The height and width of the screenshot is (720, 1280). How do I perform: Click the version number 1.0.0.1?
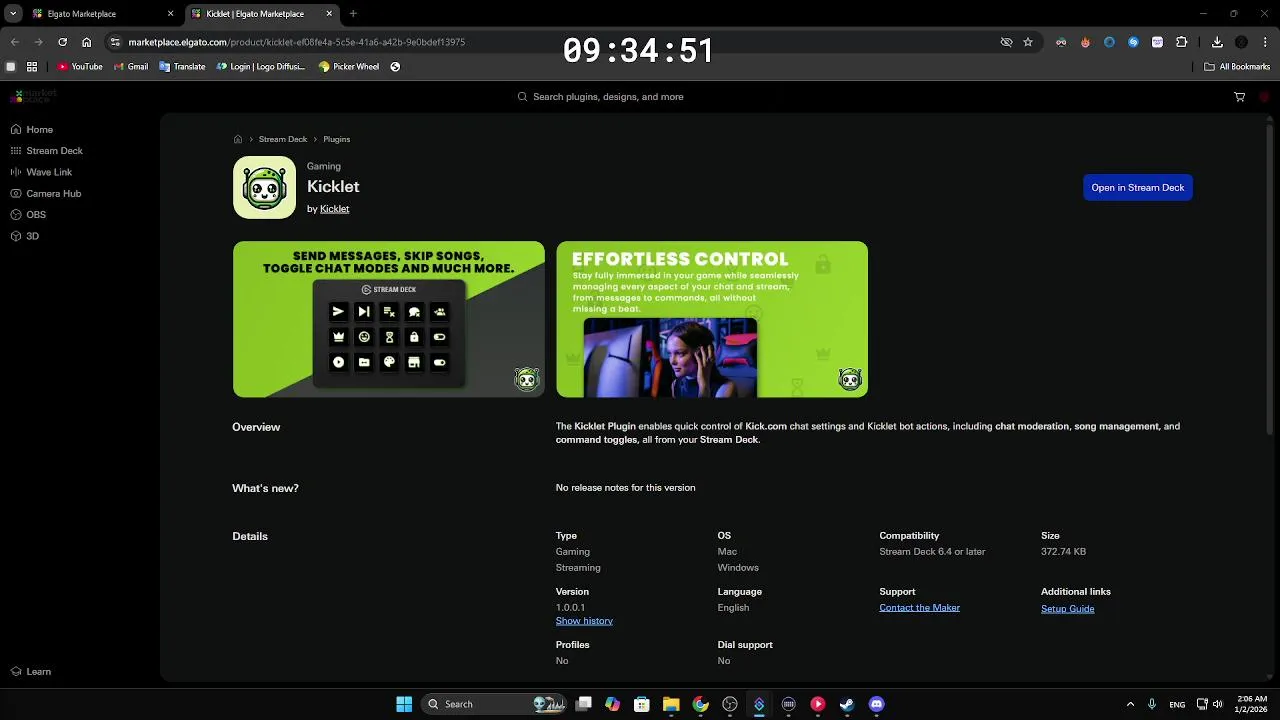[x=570, y=608]
